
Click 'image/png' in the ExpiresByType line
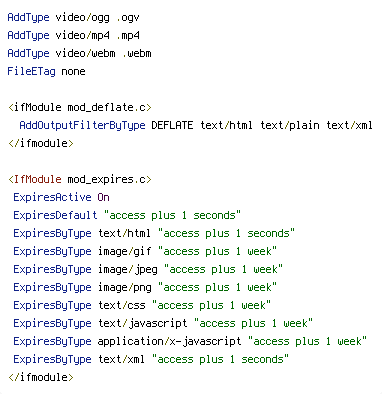click(125, 287)
